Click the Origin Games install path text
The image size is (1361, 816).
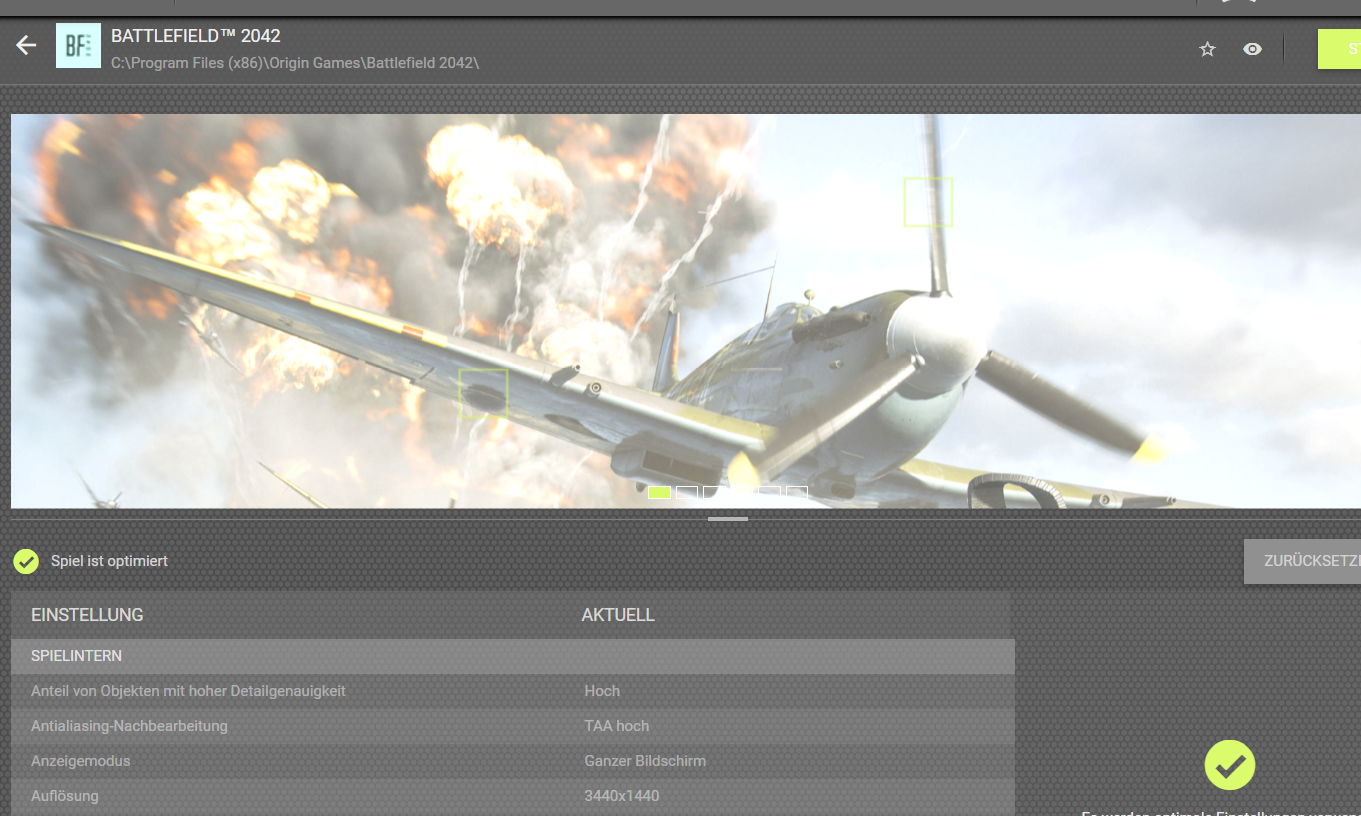[x=295, y=63]
